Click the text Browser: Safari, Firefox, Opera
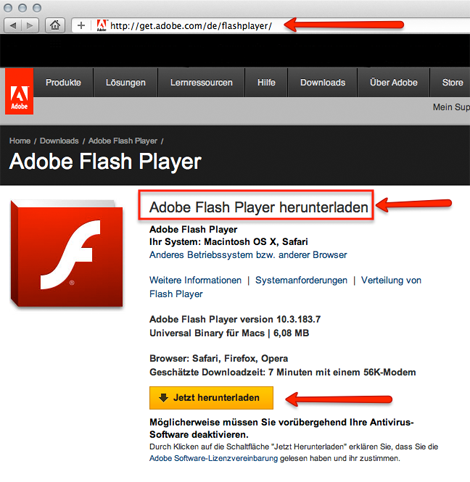 pyautogui.click(x=219, y=359)
